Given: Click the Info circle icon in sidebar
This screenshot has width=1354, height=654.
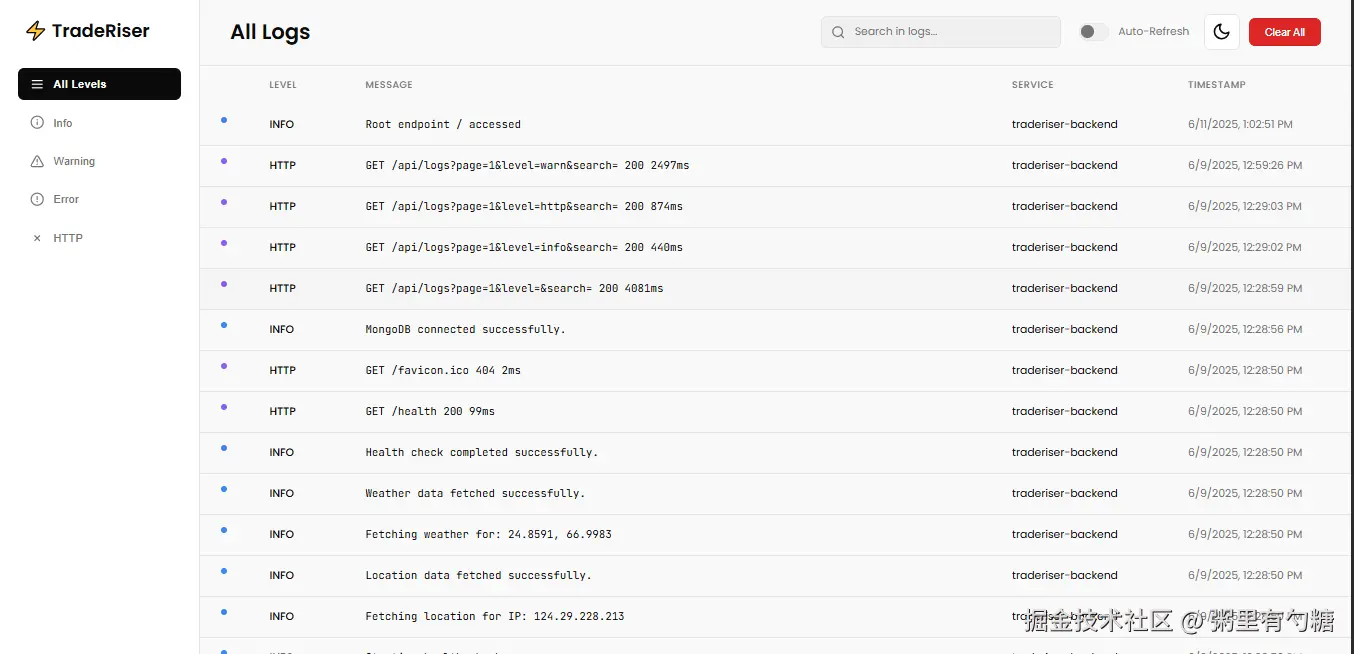Looking at the screenshot, I should point(37,123).
